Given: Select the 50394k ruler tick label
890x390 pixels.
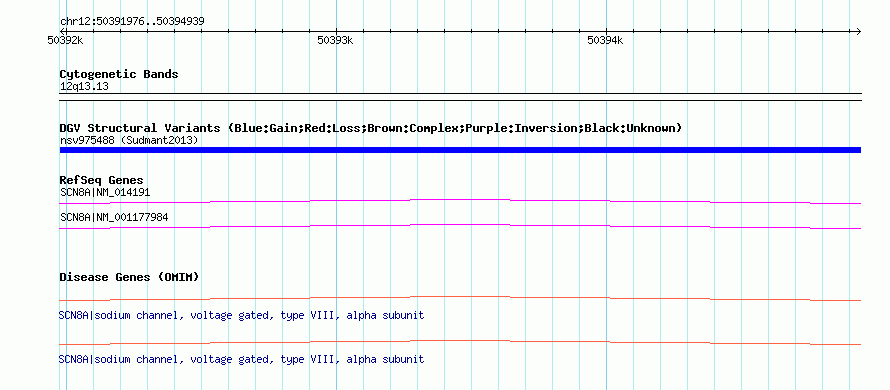Looking at the screenshot, I should 605,40.
